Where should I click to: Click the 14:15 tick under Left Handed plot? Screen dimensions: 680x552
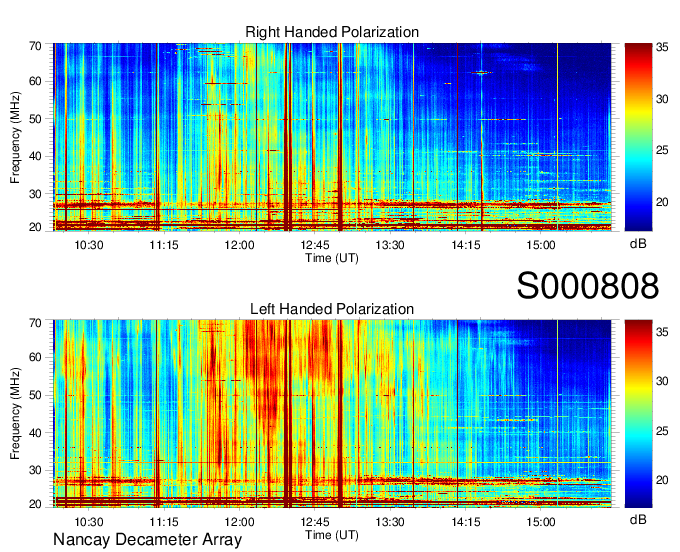(x=466, y=522)
